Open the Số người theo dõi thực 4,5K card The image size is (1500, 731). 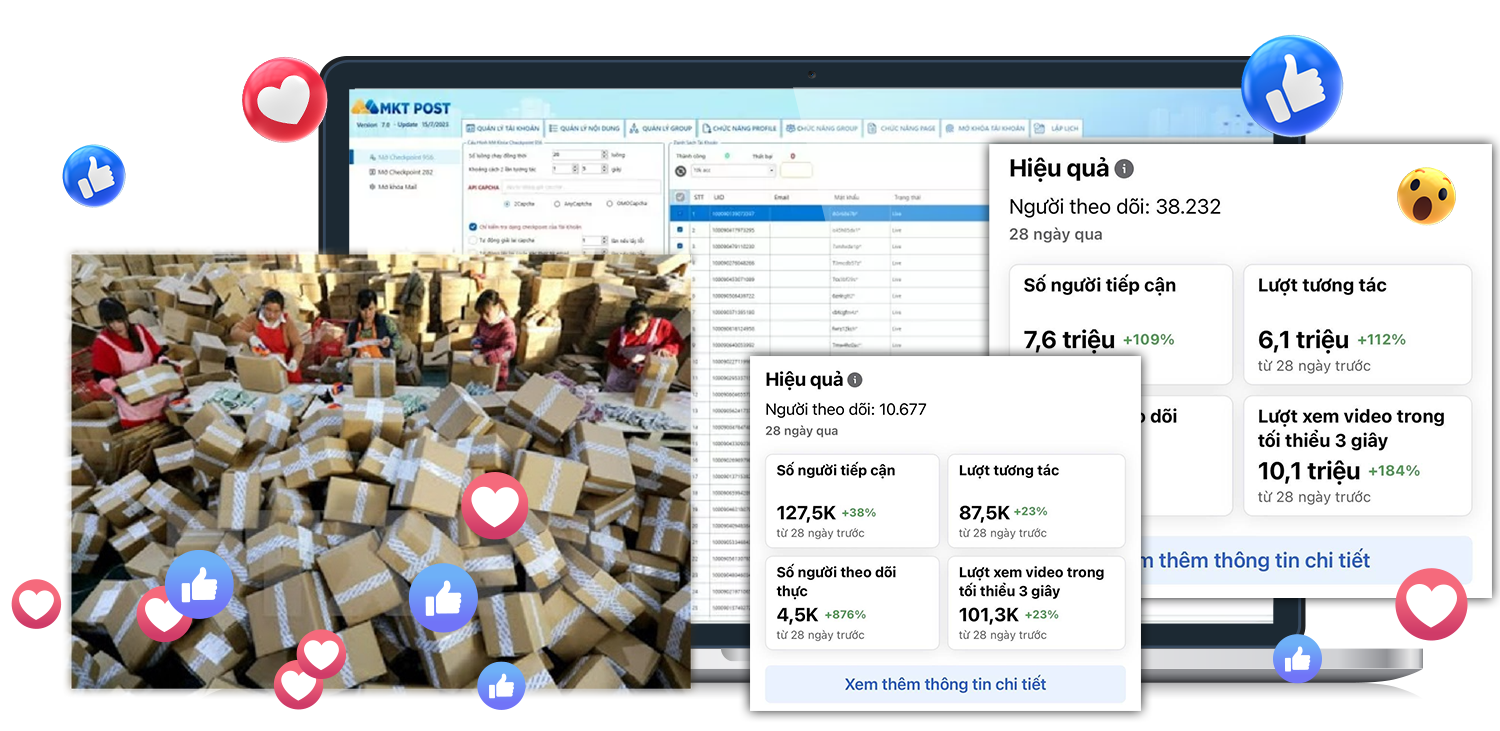[852, 603]
